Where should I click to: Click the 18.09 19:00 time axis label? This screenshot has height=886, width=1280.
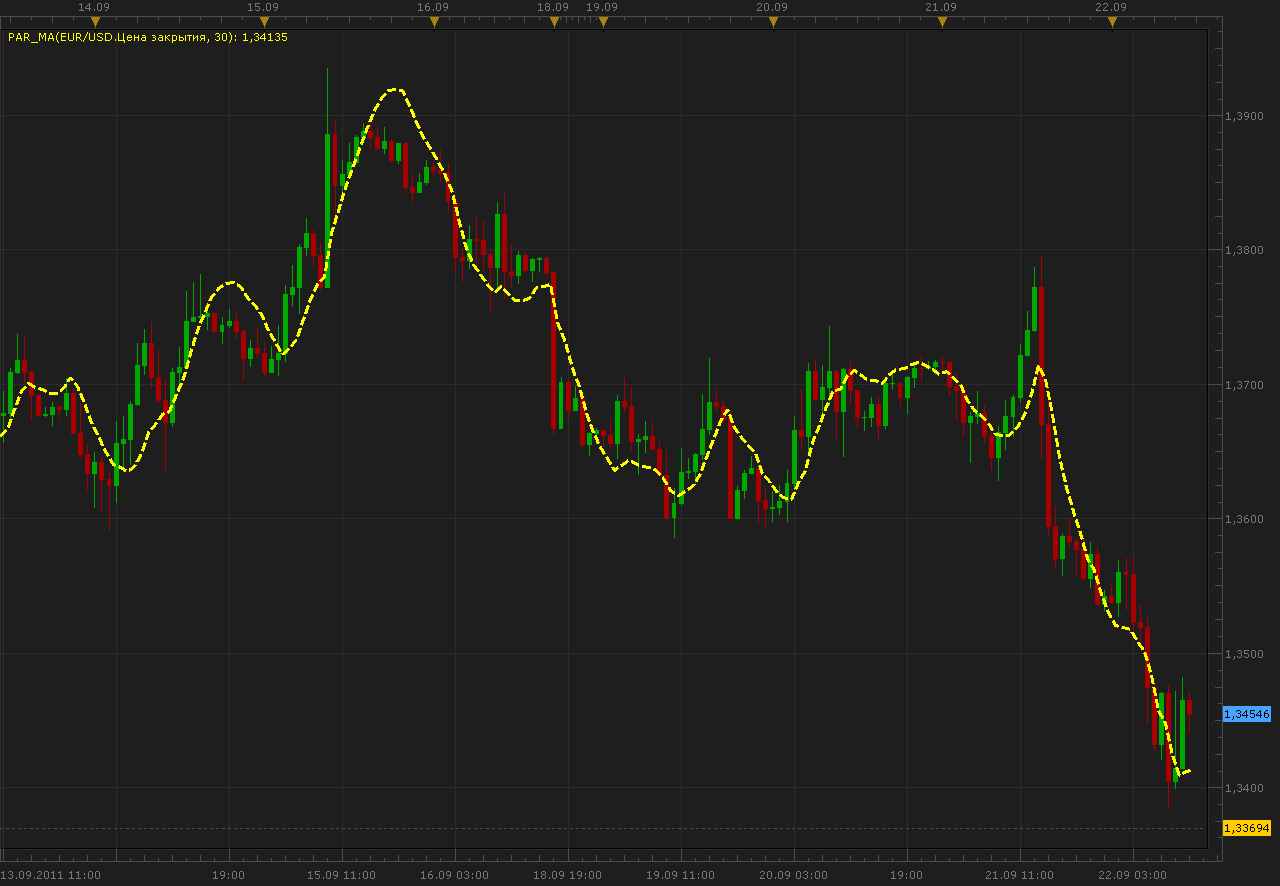pos(568,875)
